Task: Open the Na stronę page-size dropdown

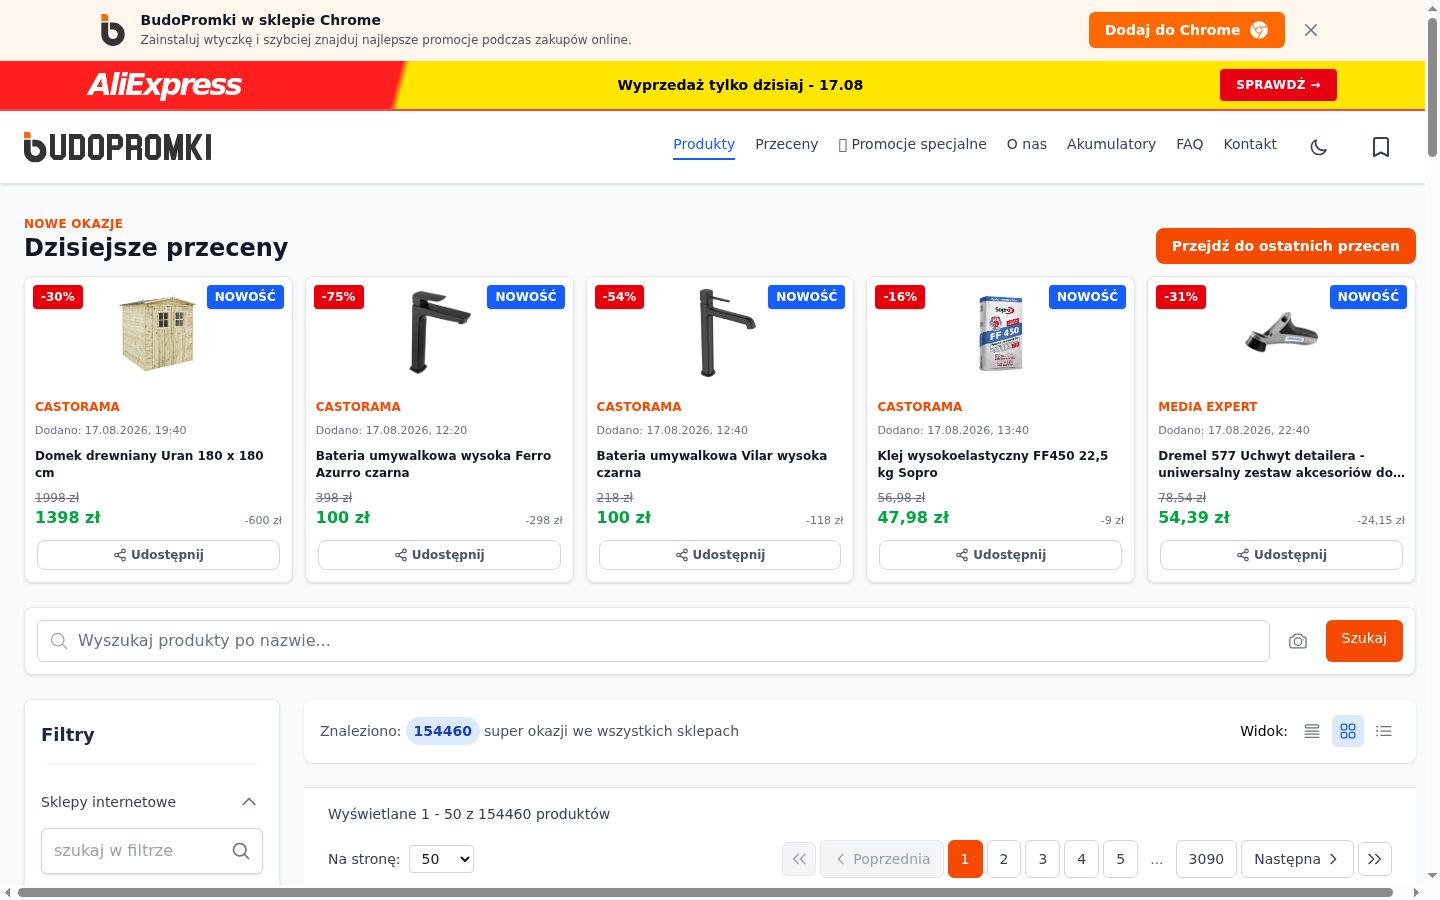Action: pos(441,859)
